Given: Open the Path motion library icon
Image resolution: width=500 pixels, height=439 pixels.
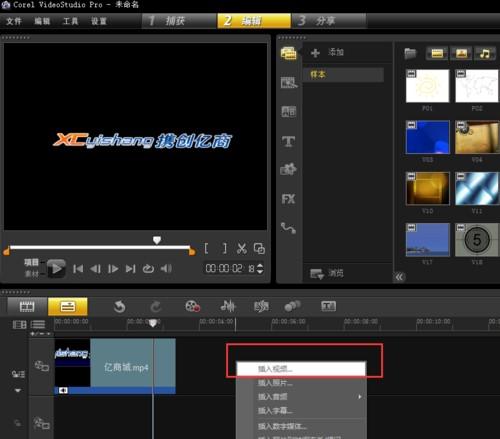Looking at the screenshot, I should tap(288, 228).
